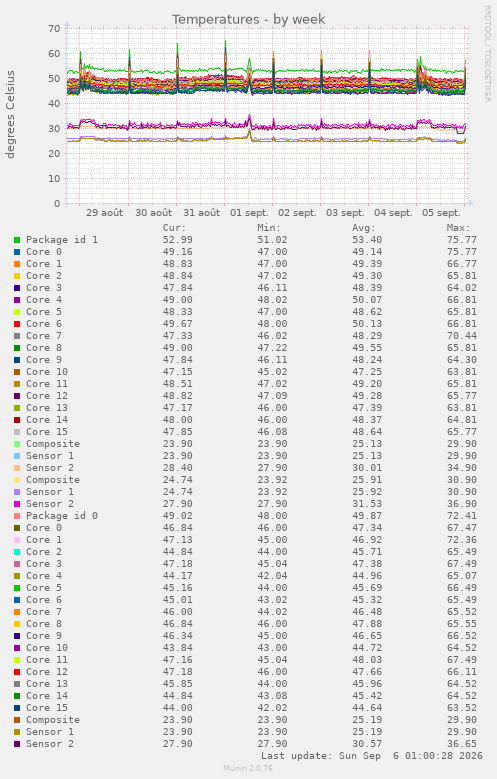
Task: Select the Core 12 max value 66.11
Action: coord(462,672)
